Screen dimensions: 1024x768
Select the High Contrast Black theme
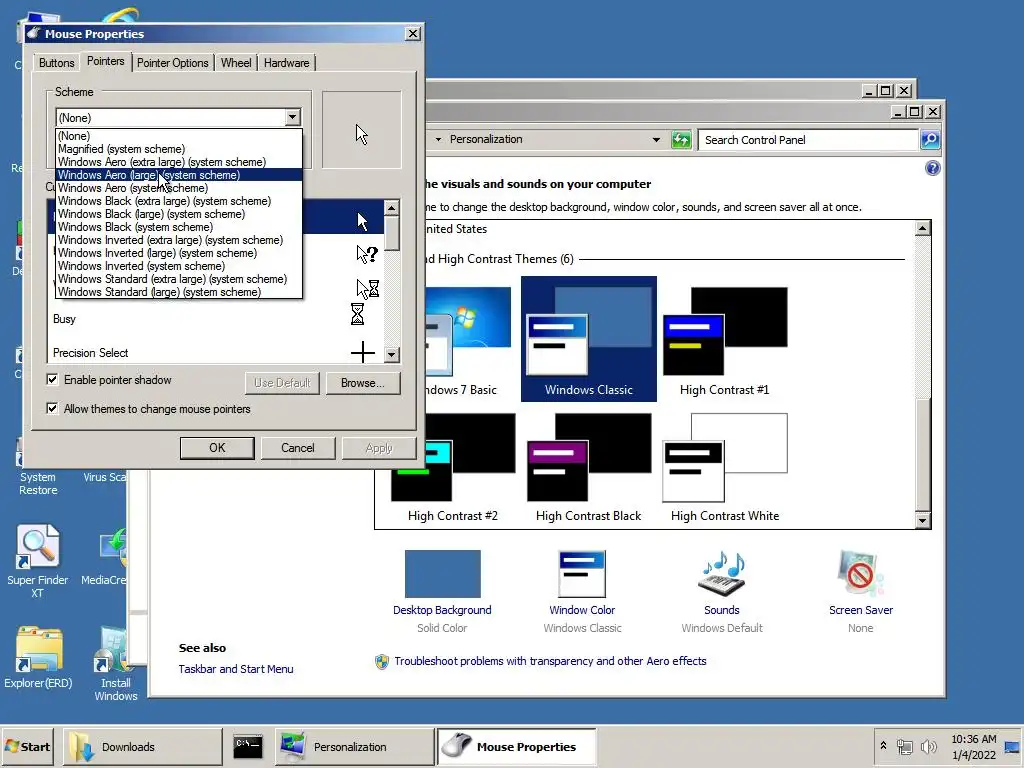588,468
